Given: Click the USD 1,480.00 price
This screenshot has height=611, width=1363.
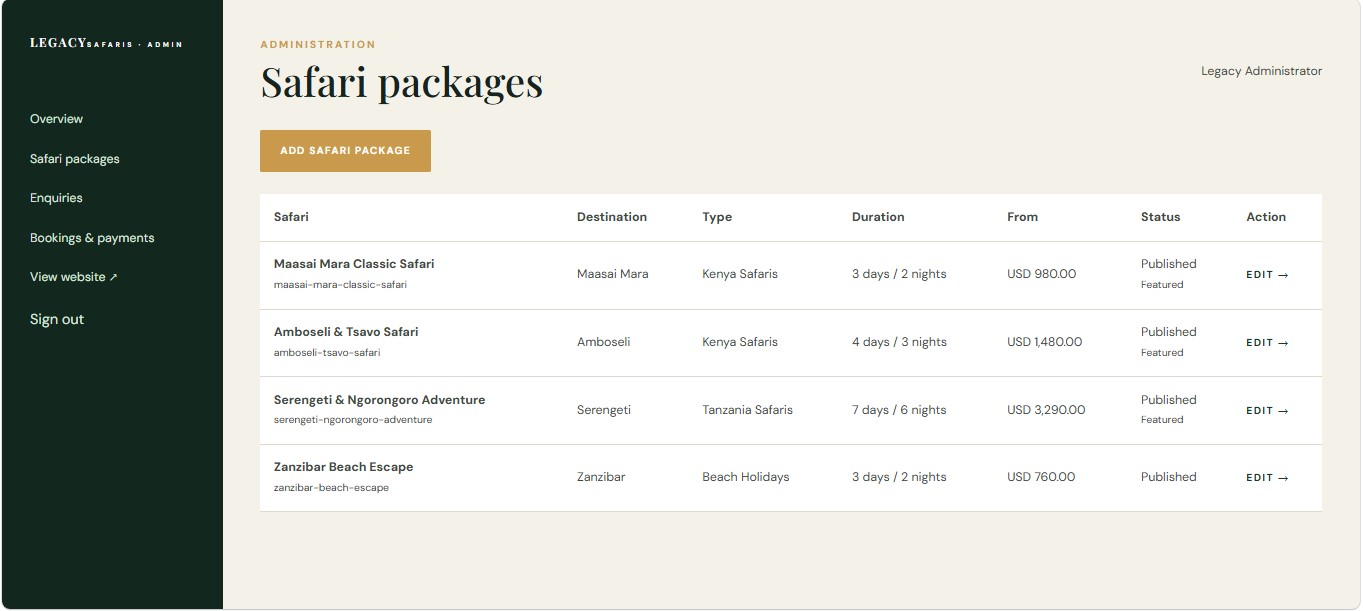Looking at the screenshot, I should pos(1045,342).
